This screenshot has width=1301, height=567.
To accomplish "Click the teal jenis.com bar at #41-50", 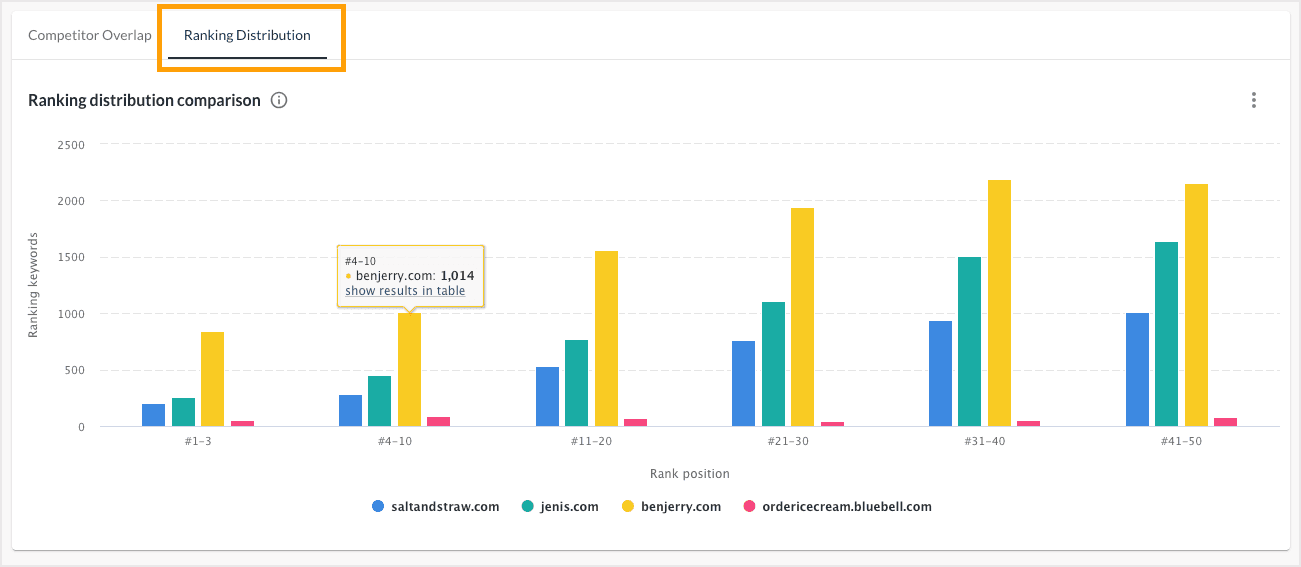I will click(1166, 334).
